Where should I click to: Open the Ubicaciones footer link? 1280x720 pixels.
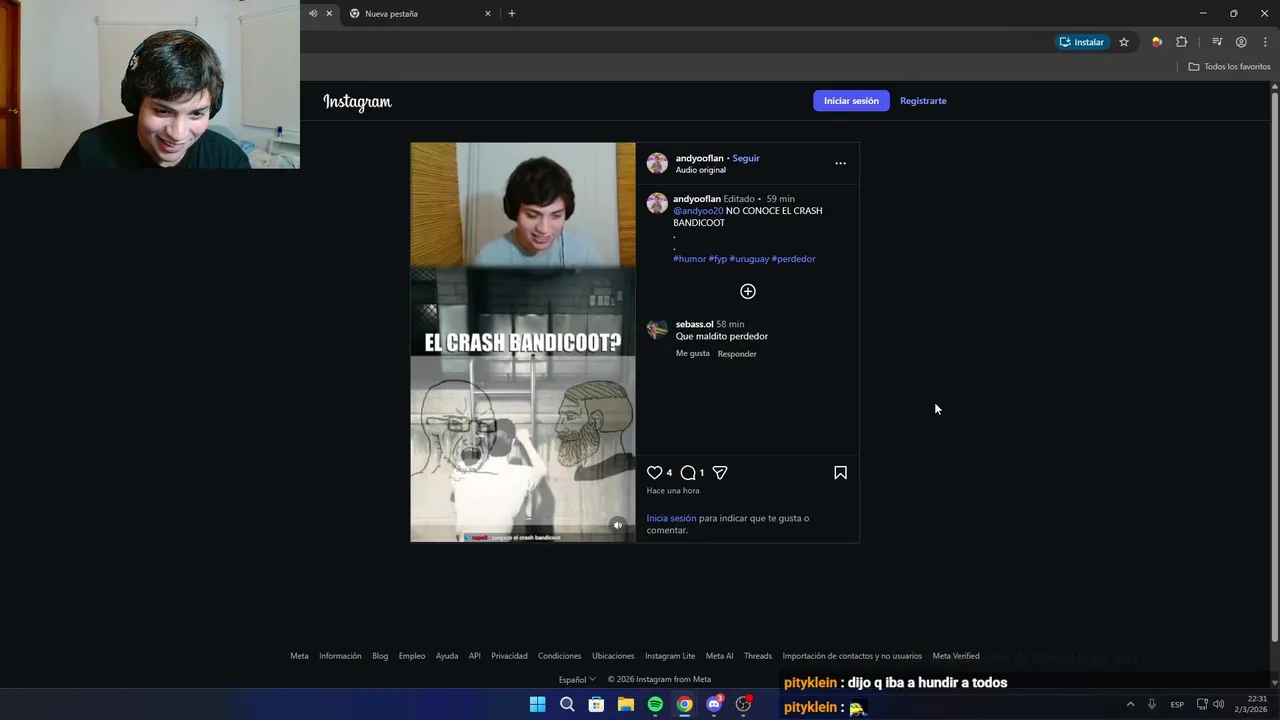tap(613, 656)
